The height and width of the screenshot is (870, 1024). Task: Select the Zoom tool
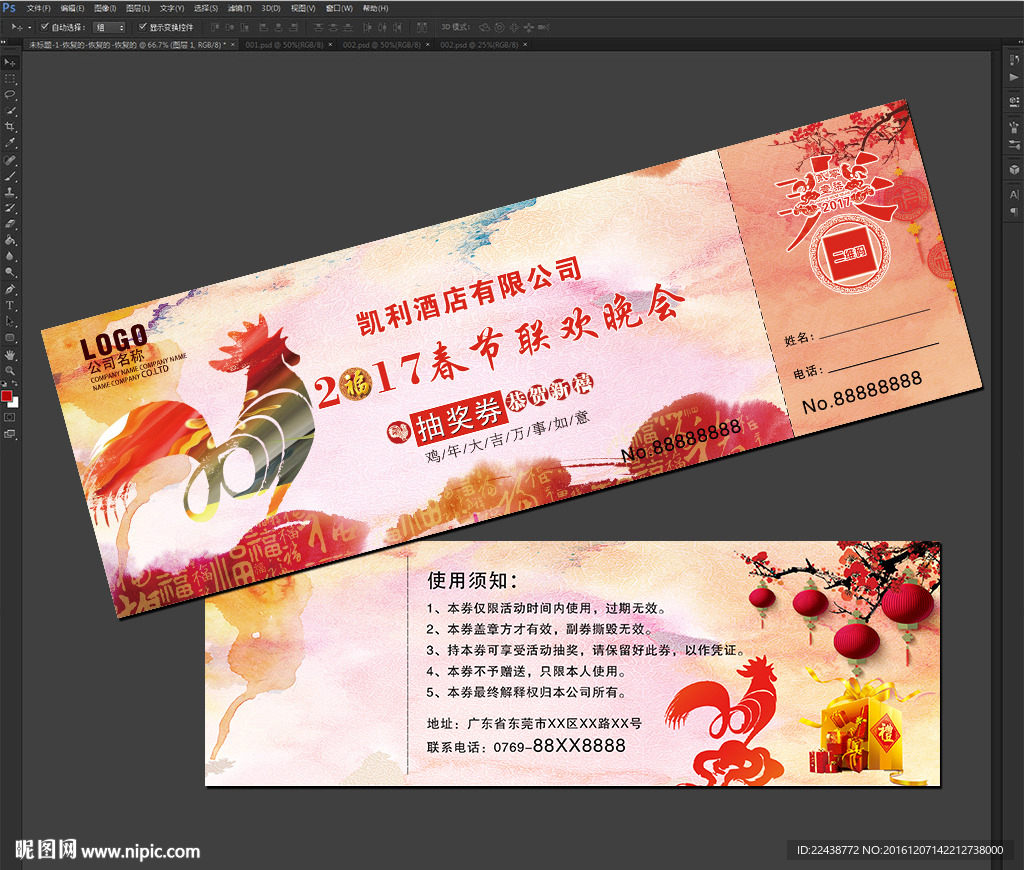pos(10,371)
